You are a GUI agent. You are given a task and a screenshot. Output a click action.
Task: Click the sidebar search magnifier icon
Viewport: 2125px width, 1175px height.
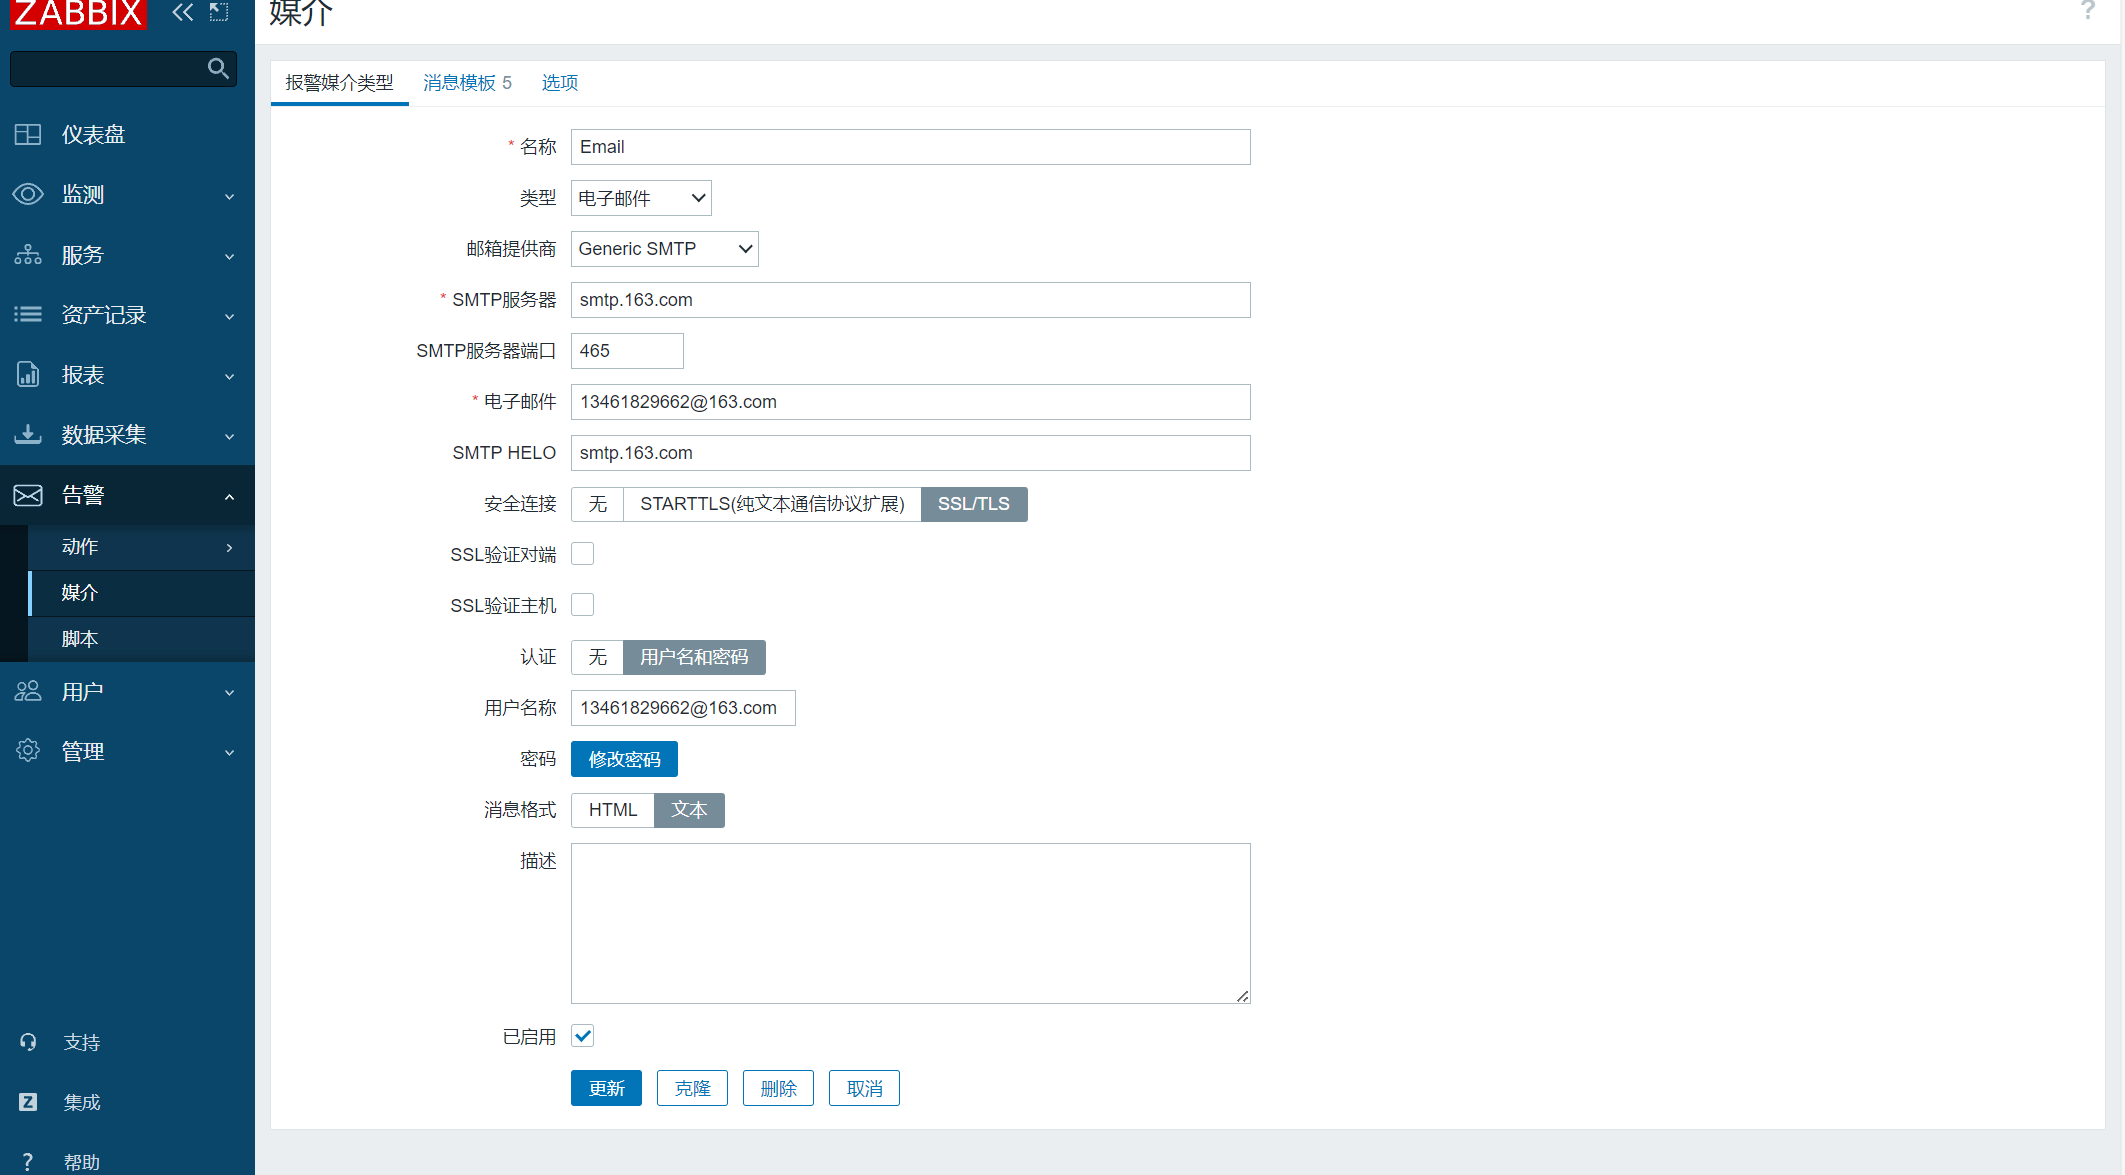tap(218, 68)
